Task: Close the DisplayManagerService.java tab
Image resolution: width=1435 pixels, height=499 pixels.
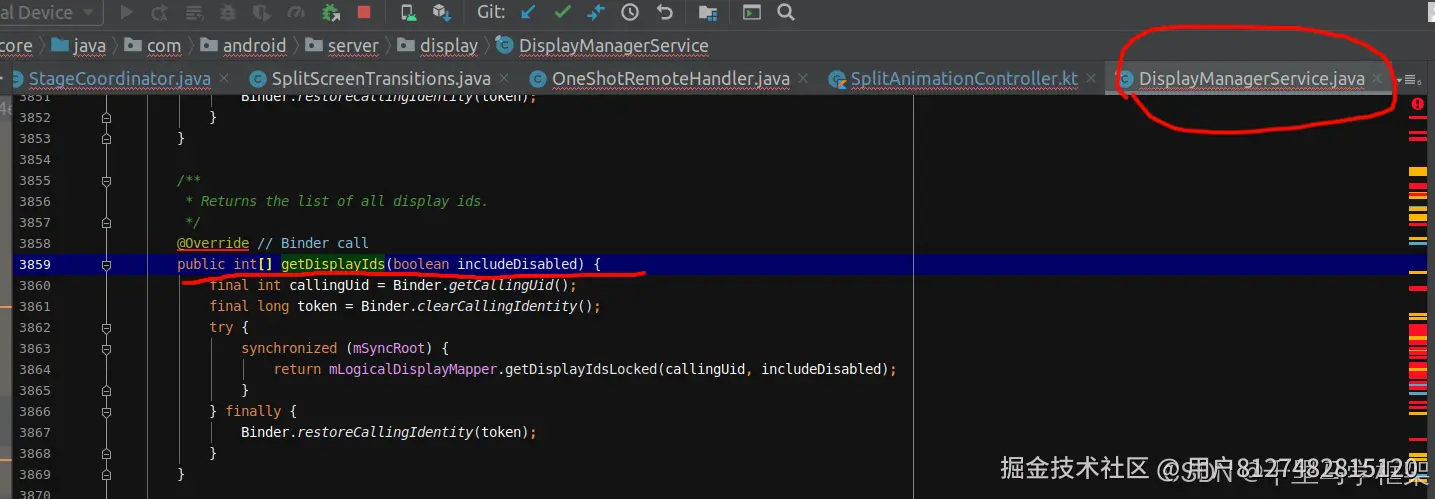Action: (x=1378, y=78)
